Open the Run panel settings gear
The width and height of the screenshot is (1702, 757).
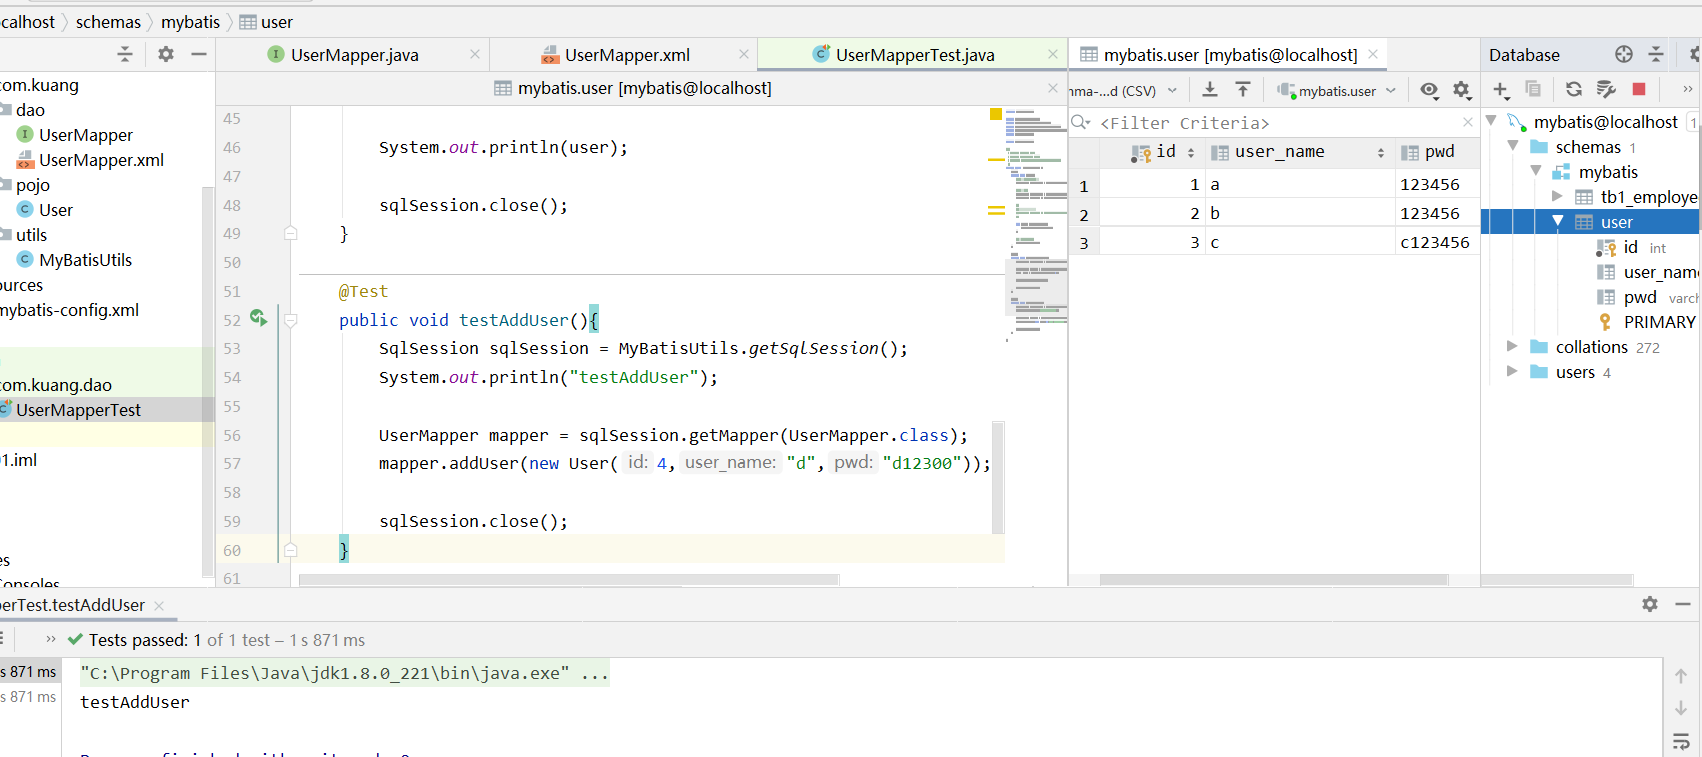pos(1650,604)
